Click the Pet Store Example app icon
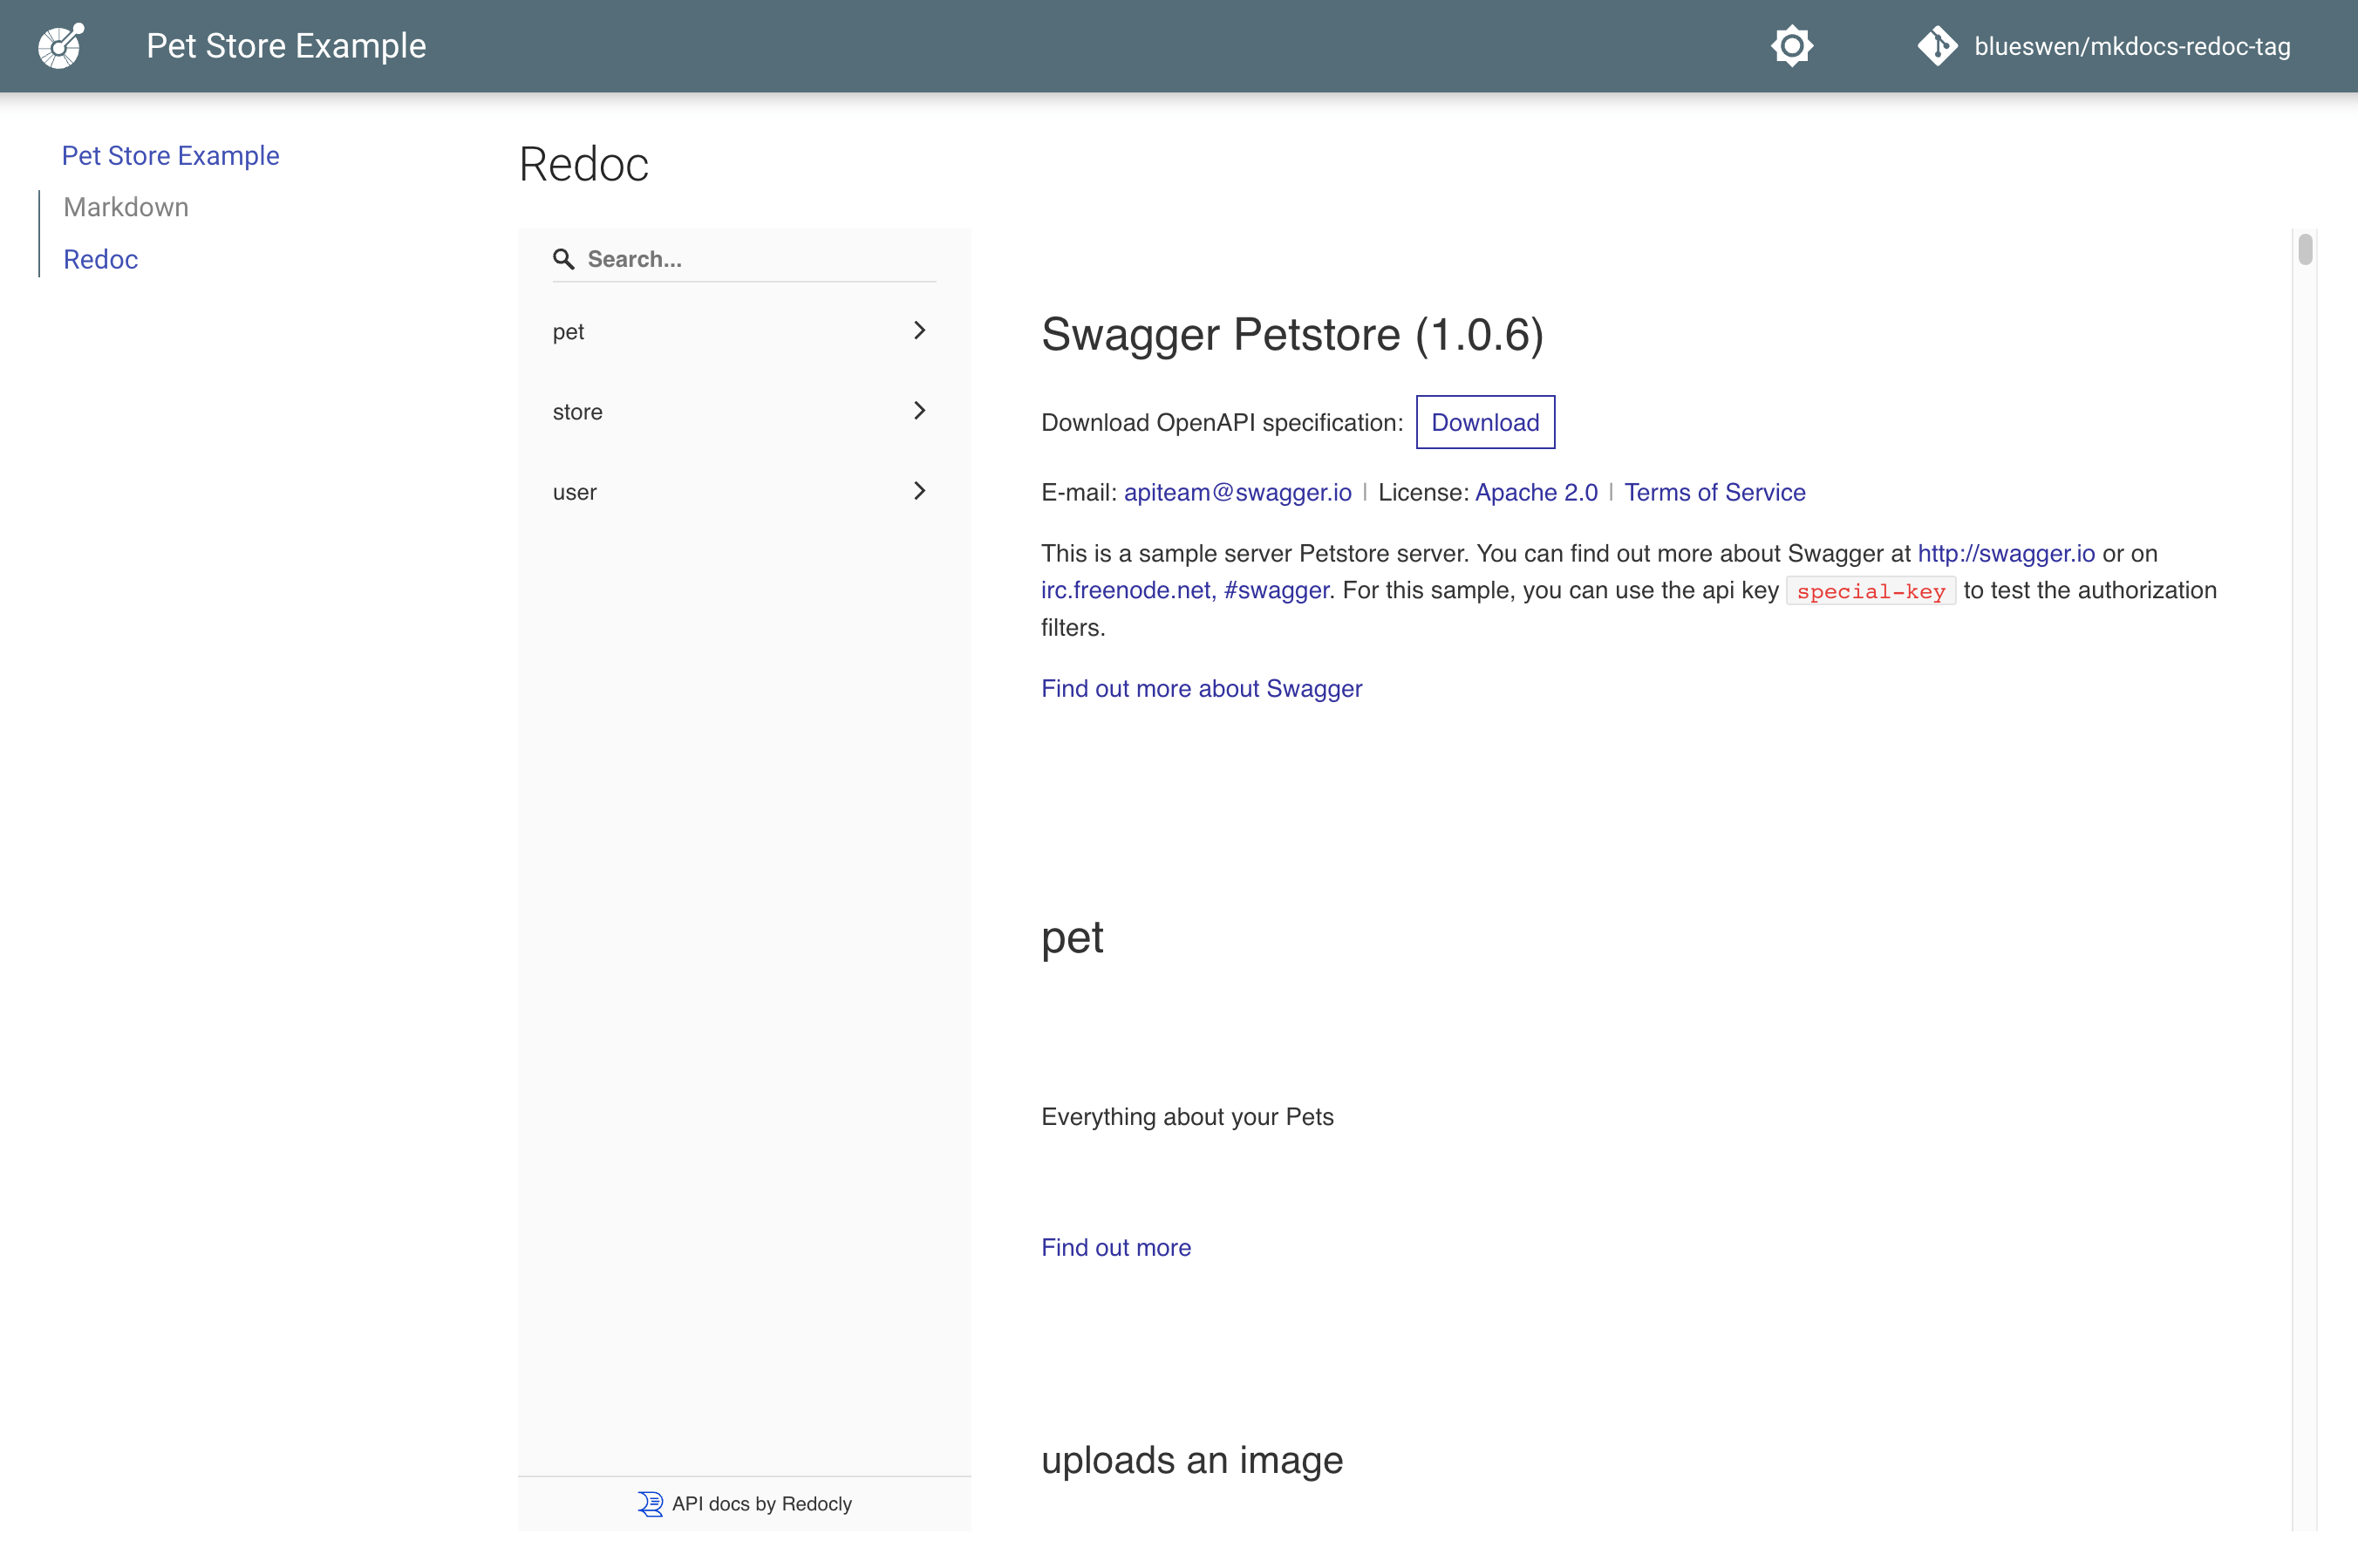This screenshot has width=2358, height=1568. tap(63, 45)
